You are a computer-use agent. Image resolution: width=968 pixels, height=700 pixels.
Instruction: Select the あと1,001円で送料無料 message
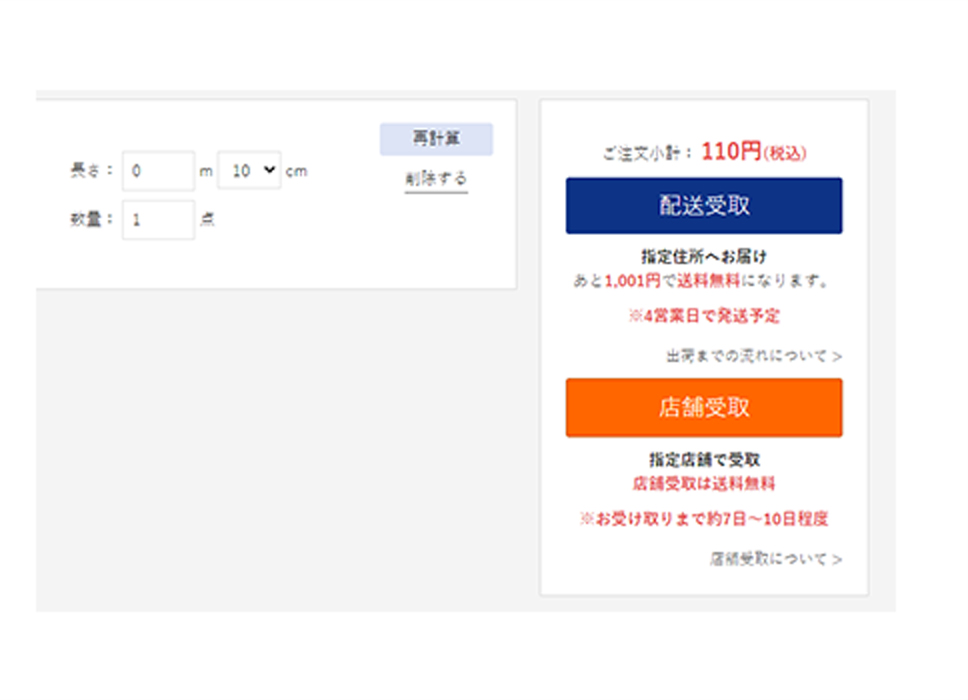(701, 281)
